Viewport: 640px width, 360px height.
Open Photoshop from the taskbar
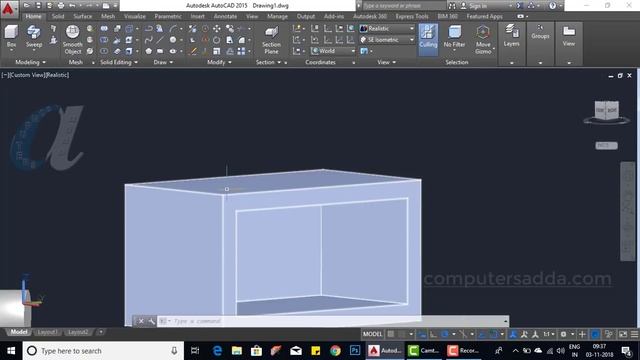coord(355,351)
